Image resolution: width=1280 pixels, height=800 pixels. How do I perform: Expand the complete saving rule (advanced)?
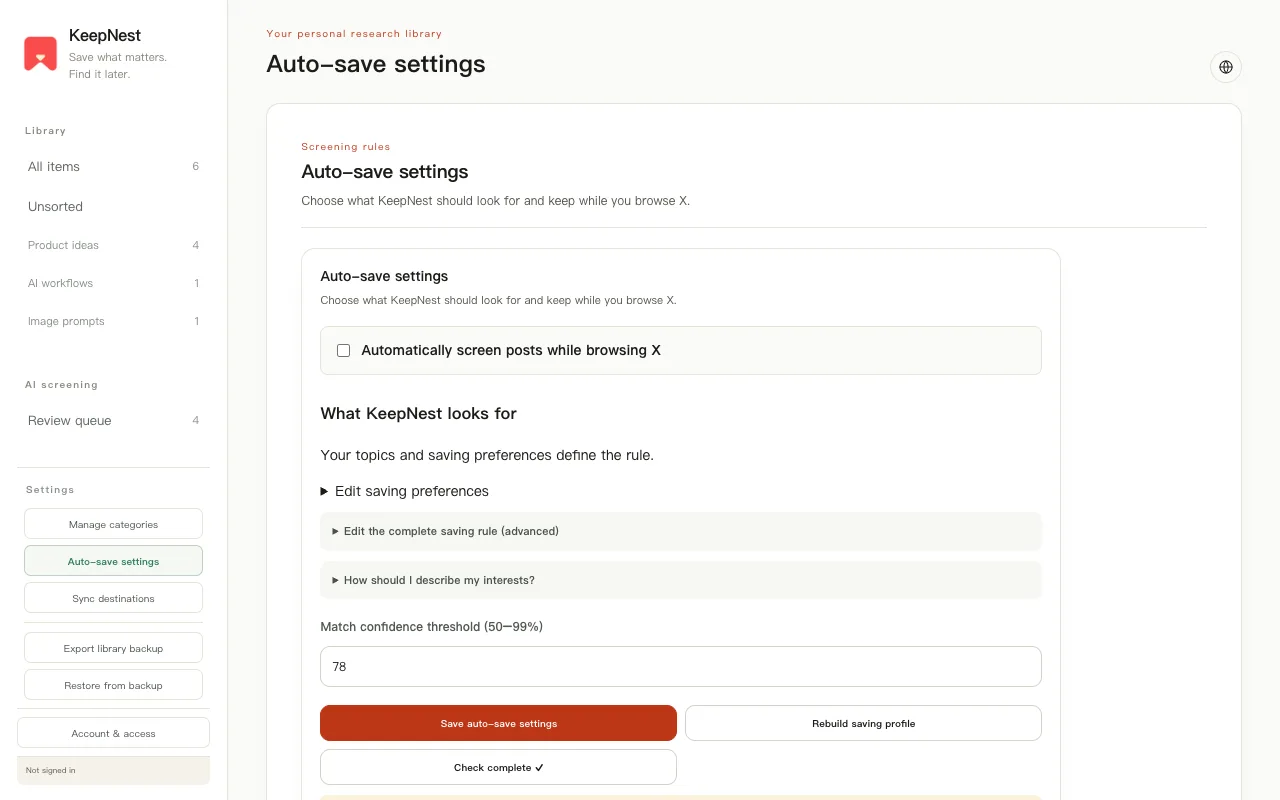[x=681, y=531]
